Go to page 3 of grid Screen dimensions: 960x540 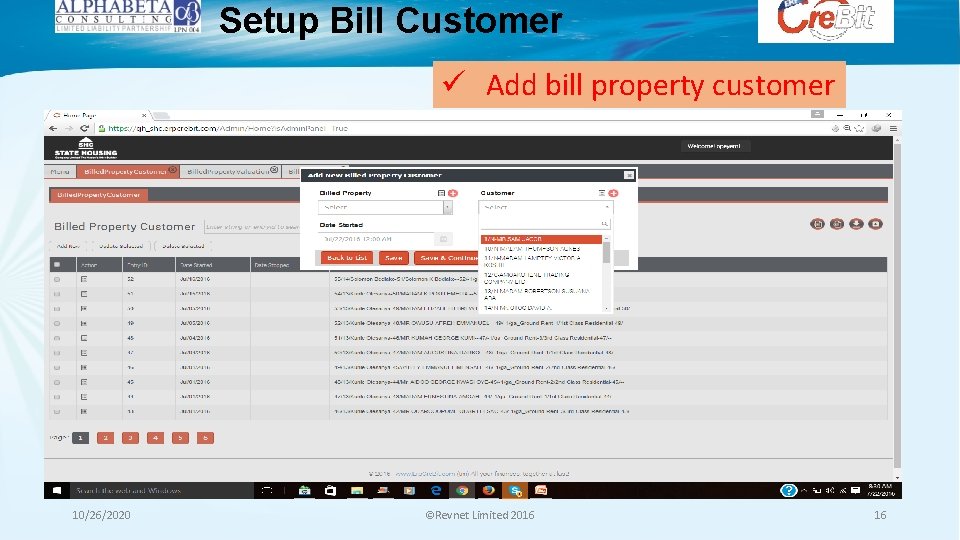130,438
